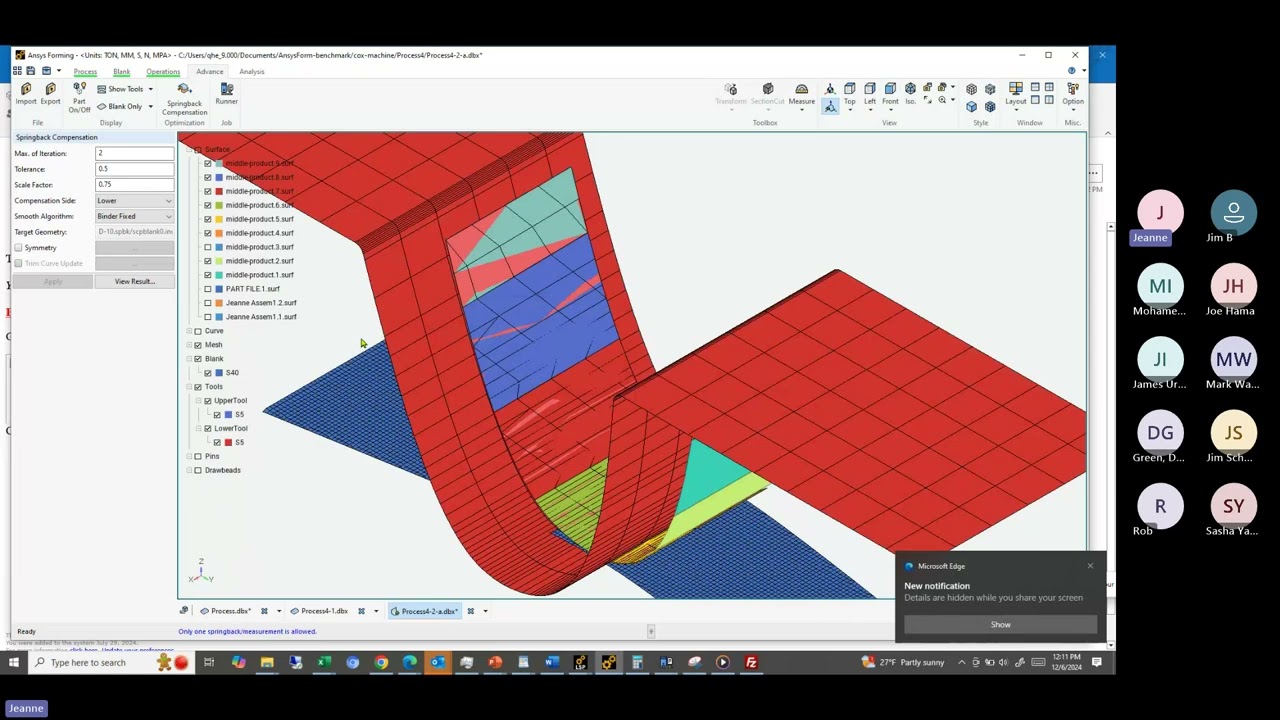
Task: Click the highlighted triad view icon
Action: click(x=830, y=106)
